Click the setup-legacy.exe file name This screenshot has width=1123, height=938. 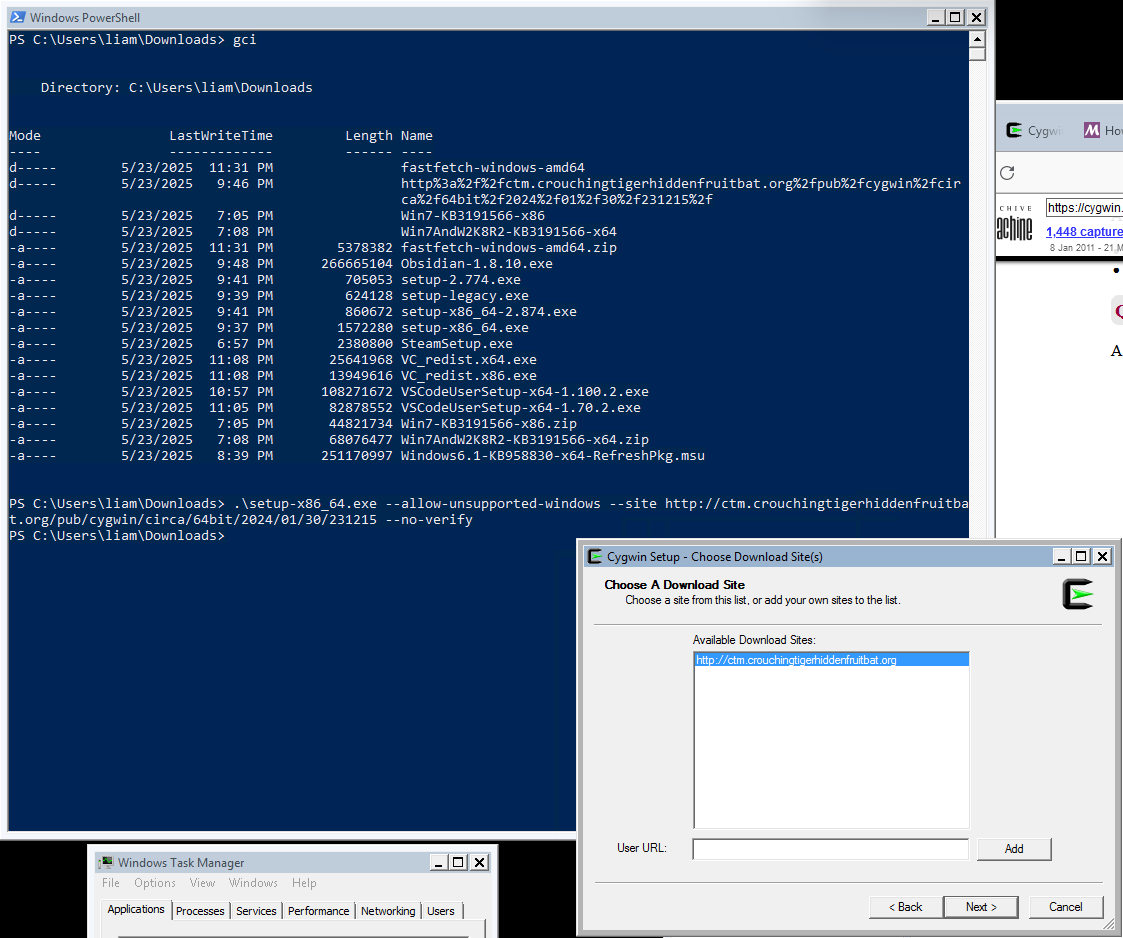465,296
